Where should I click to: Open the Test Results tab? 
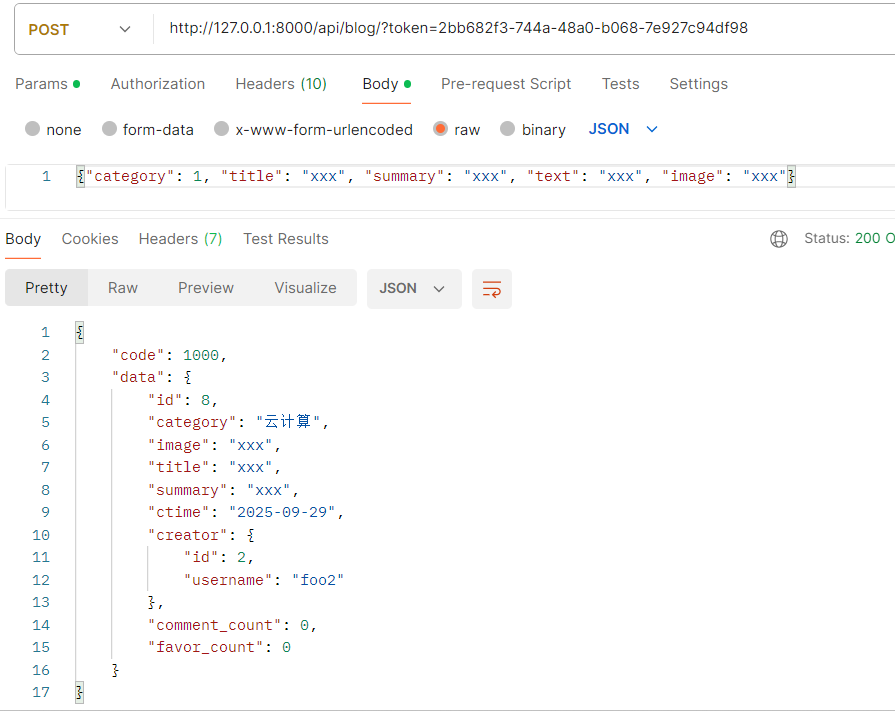285,239
